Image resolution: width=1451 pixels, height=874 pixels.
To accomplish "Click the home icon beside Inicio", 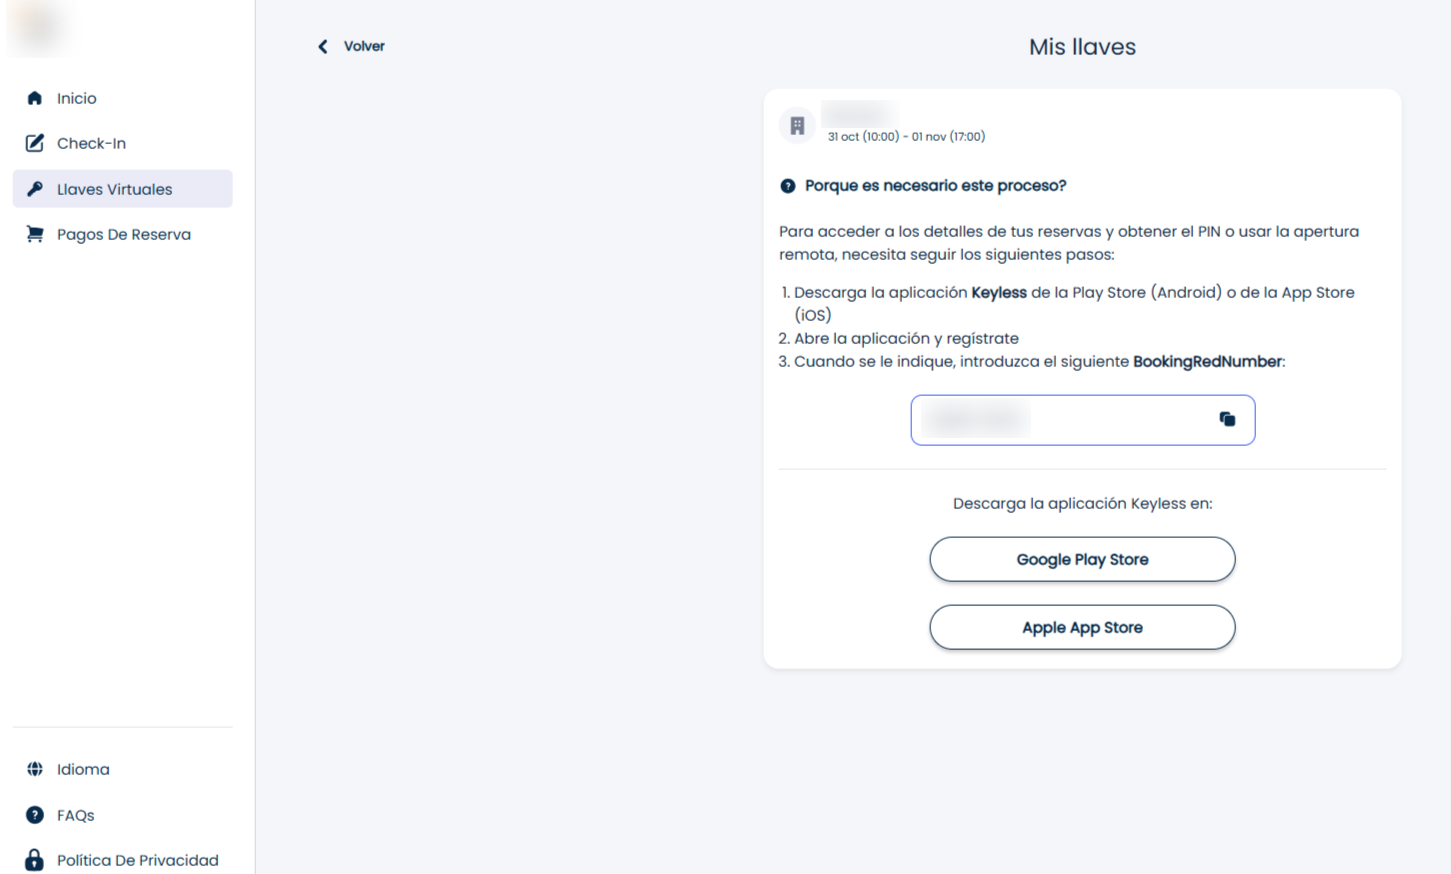I will pyautogui.click(x=35, y=98).
